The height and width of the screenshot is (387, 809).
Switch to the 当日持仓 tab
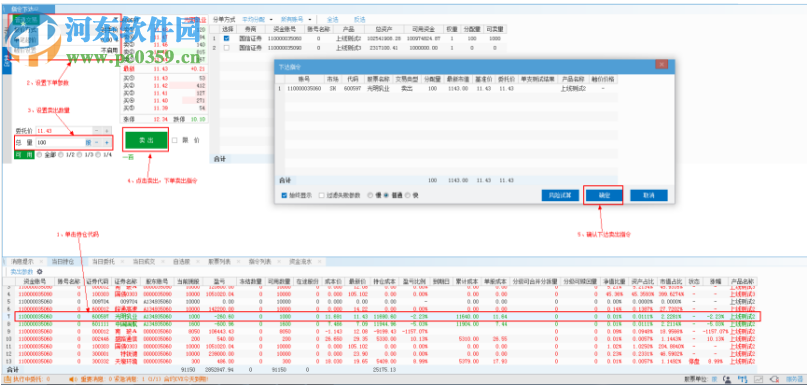coord(63,262)
